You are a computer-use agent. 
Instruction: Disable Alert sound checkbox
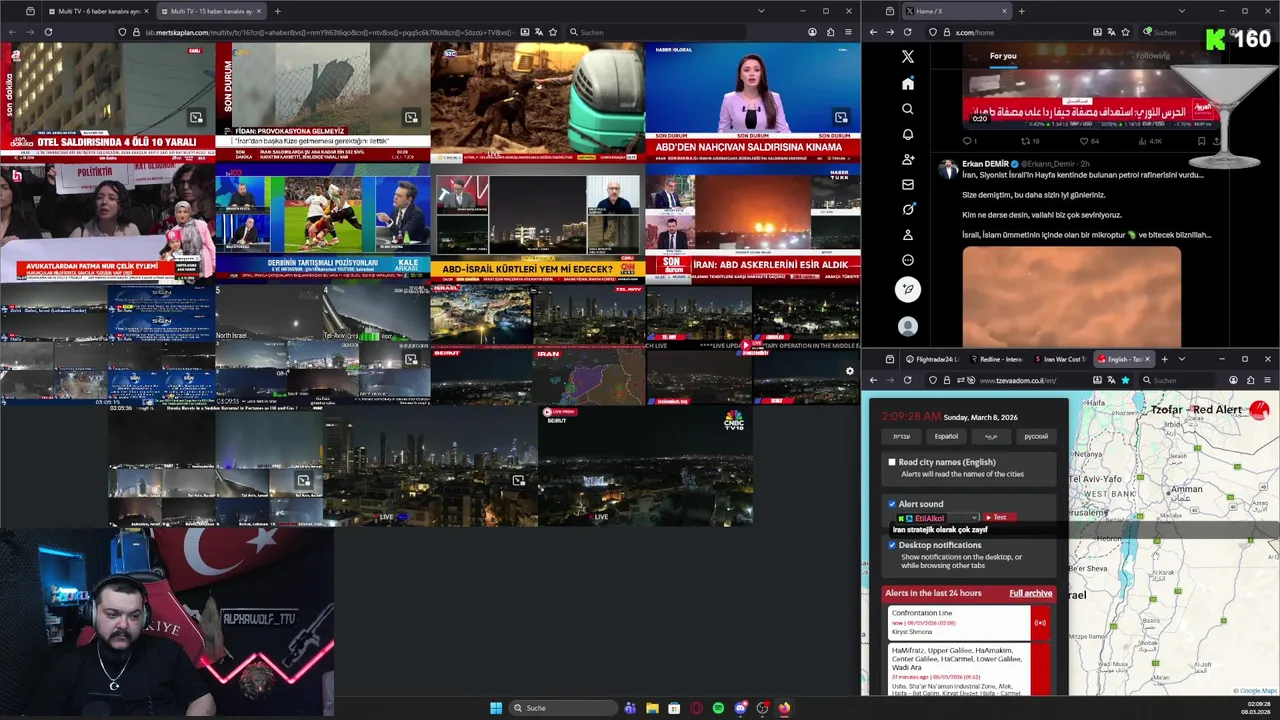tap(892, 504)
